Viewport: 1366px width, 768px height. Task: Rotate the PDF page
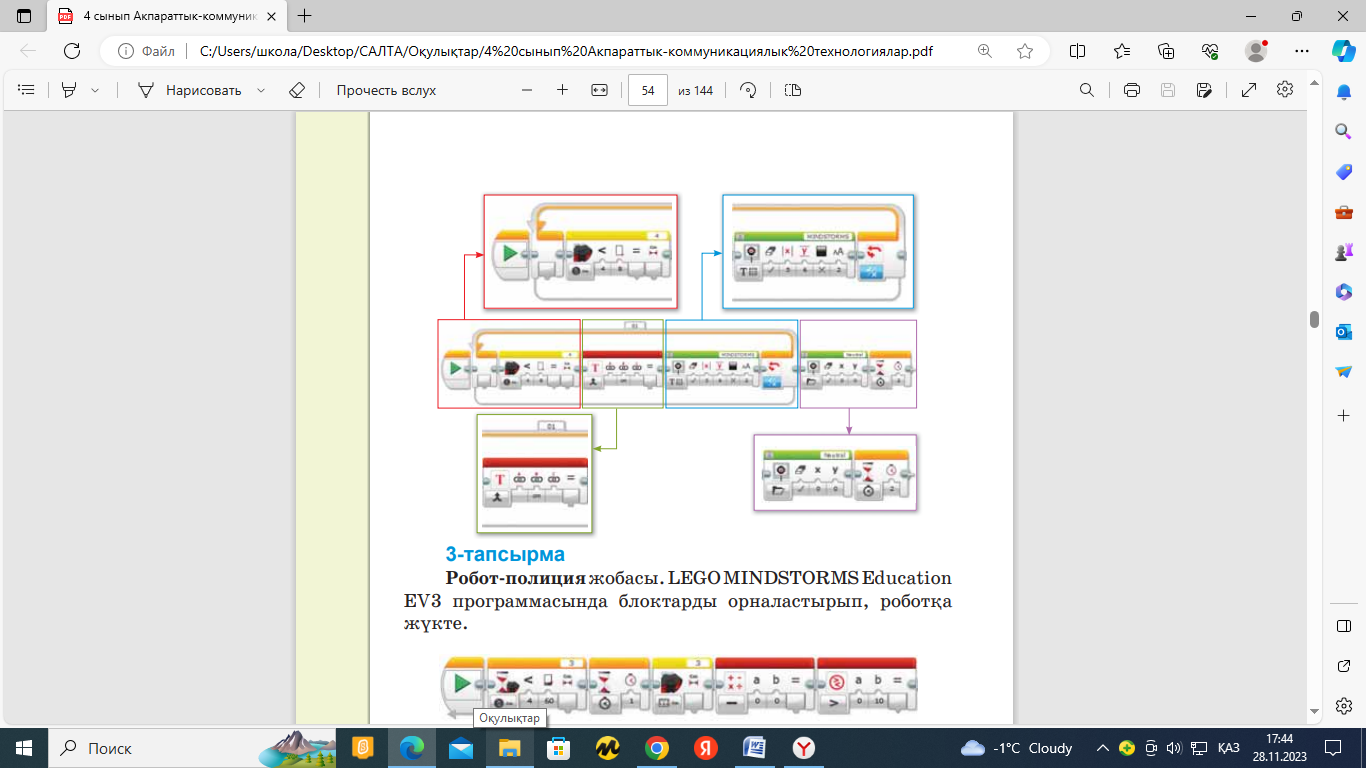coord(748,90)
